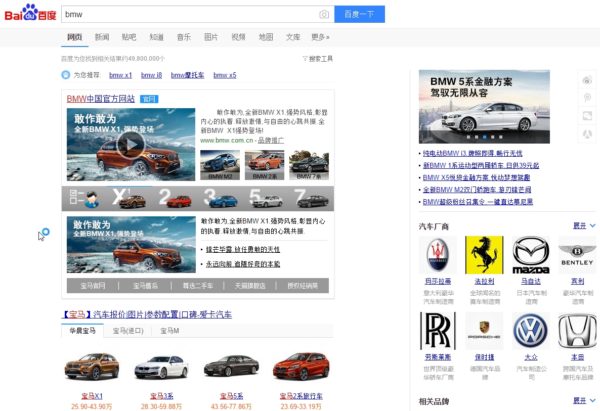Open the BMW 7系 thumbnail
600x411 pixels.
pos(309,165)
